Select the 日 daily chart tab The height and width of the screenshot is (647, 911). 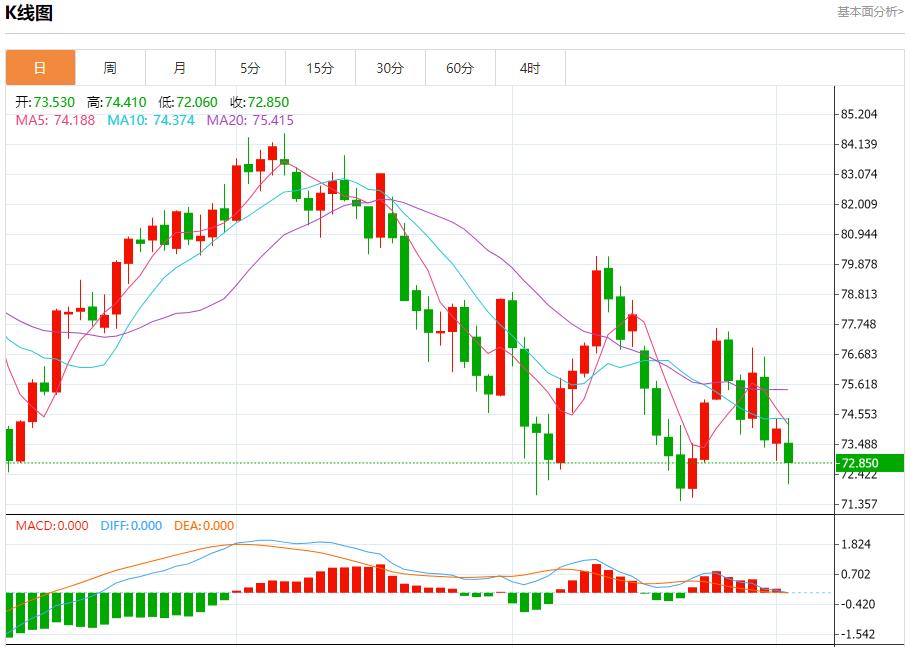click(x=40, y=68)
